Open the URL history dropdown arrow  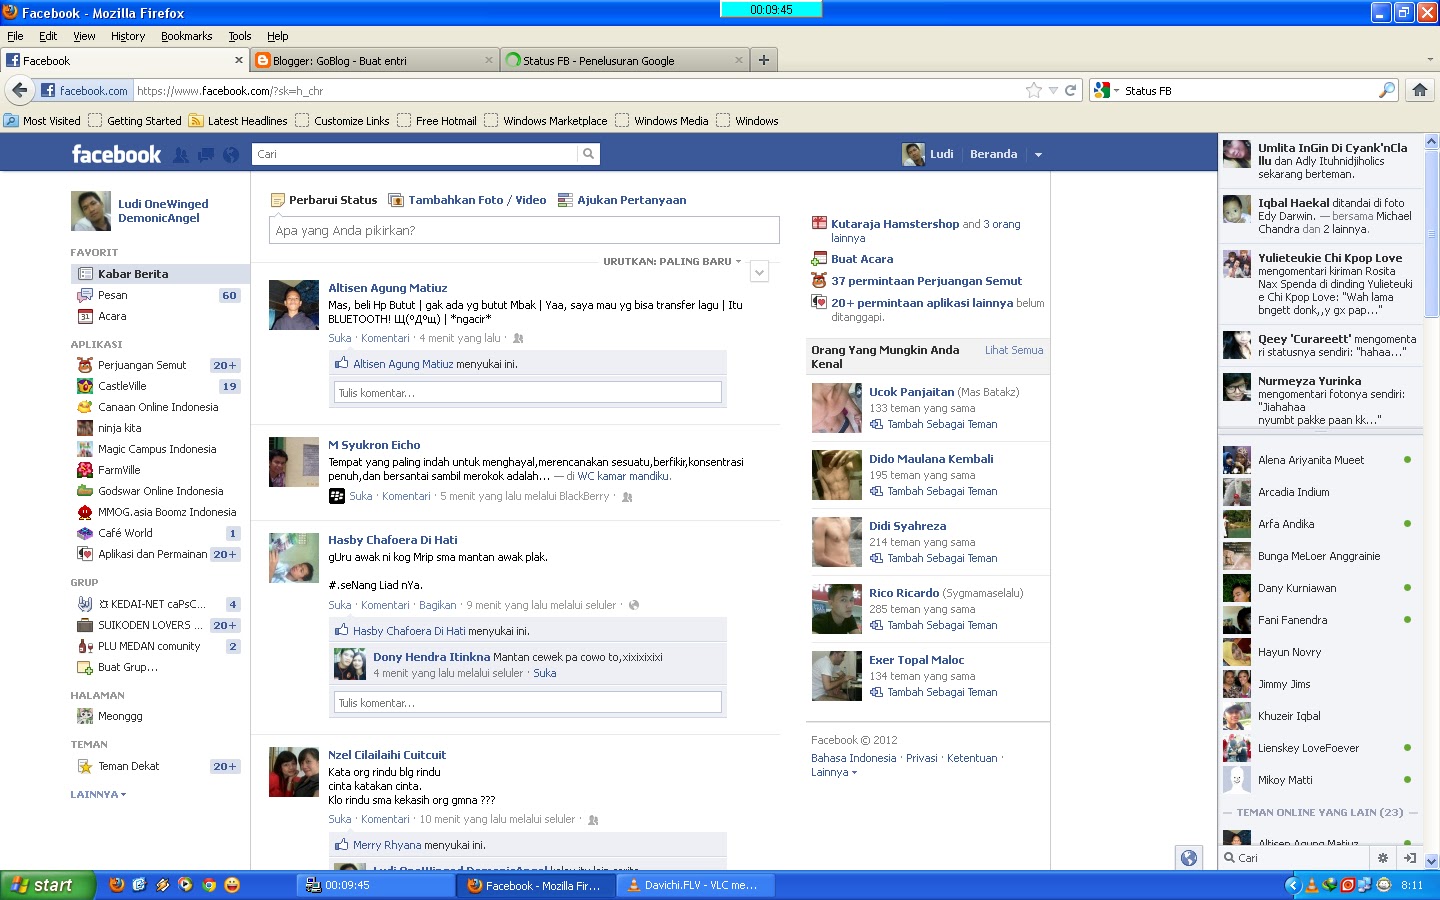1053,91
